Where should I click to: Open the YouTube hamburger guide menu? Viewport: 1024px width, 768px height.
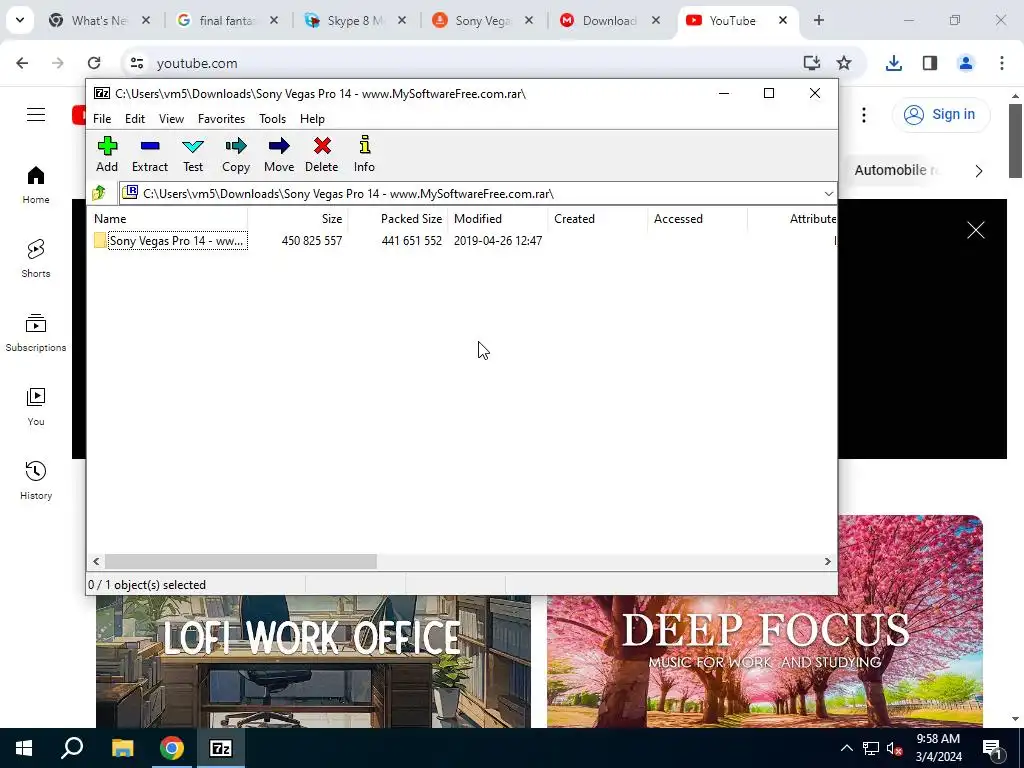pyautogui.click(x=36, y=115)
